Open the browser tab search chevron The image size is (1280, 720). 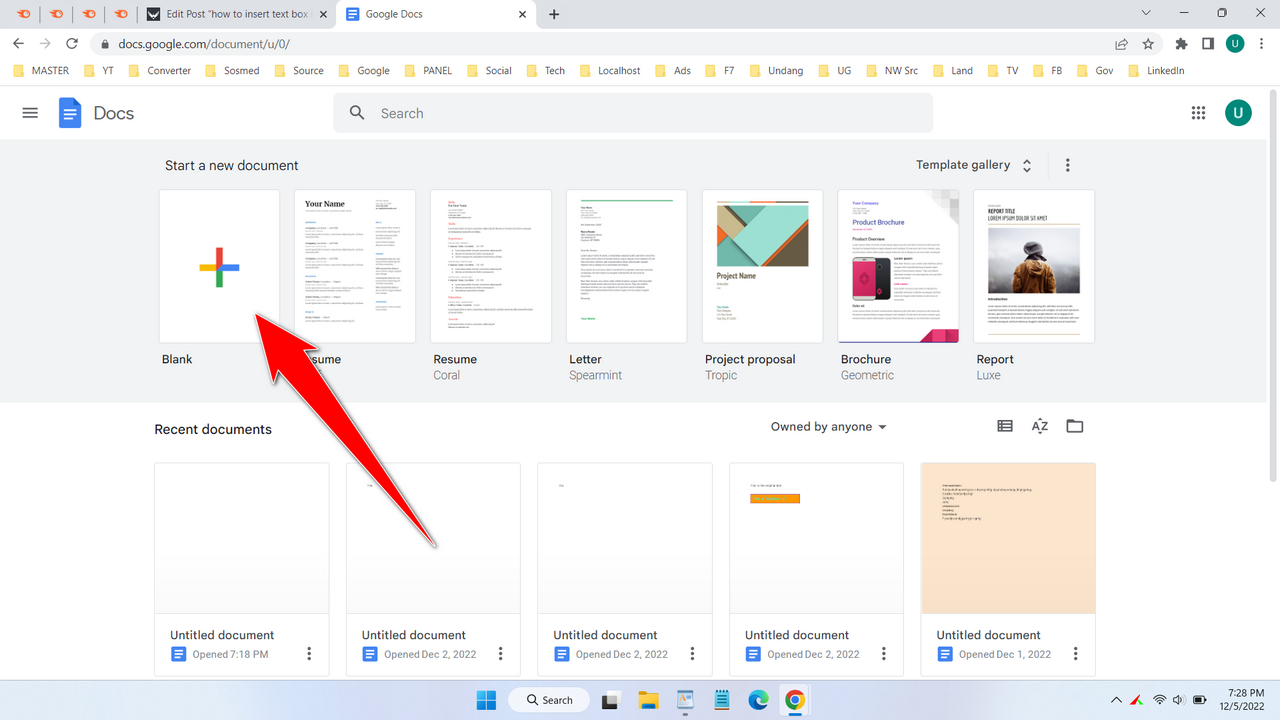click(x=1145, y=14)
